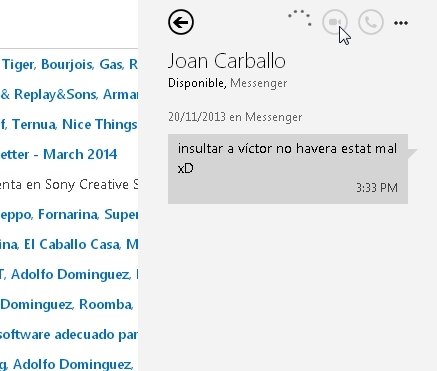Click the 3:33 PM message timestamp
This screenshot has width=437, height=371.
[377, 188]
